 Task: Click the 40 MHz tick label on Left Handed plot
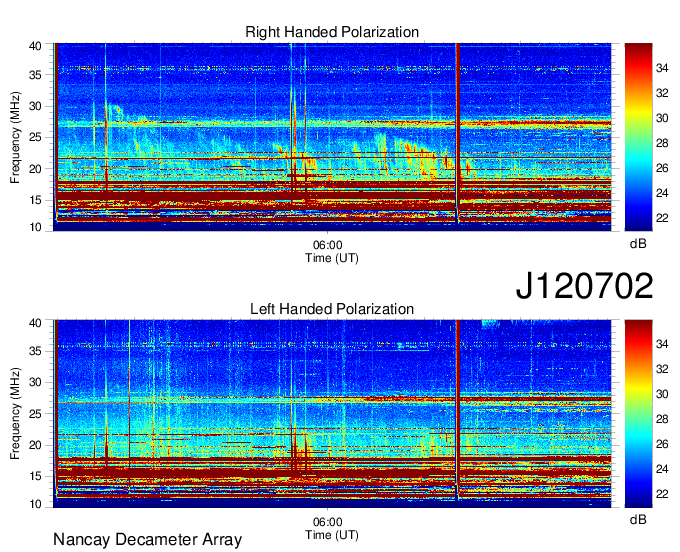tap(35, 323)
